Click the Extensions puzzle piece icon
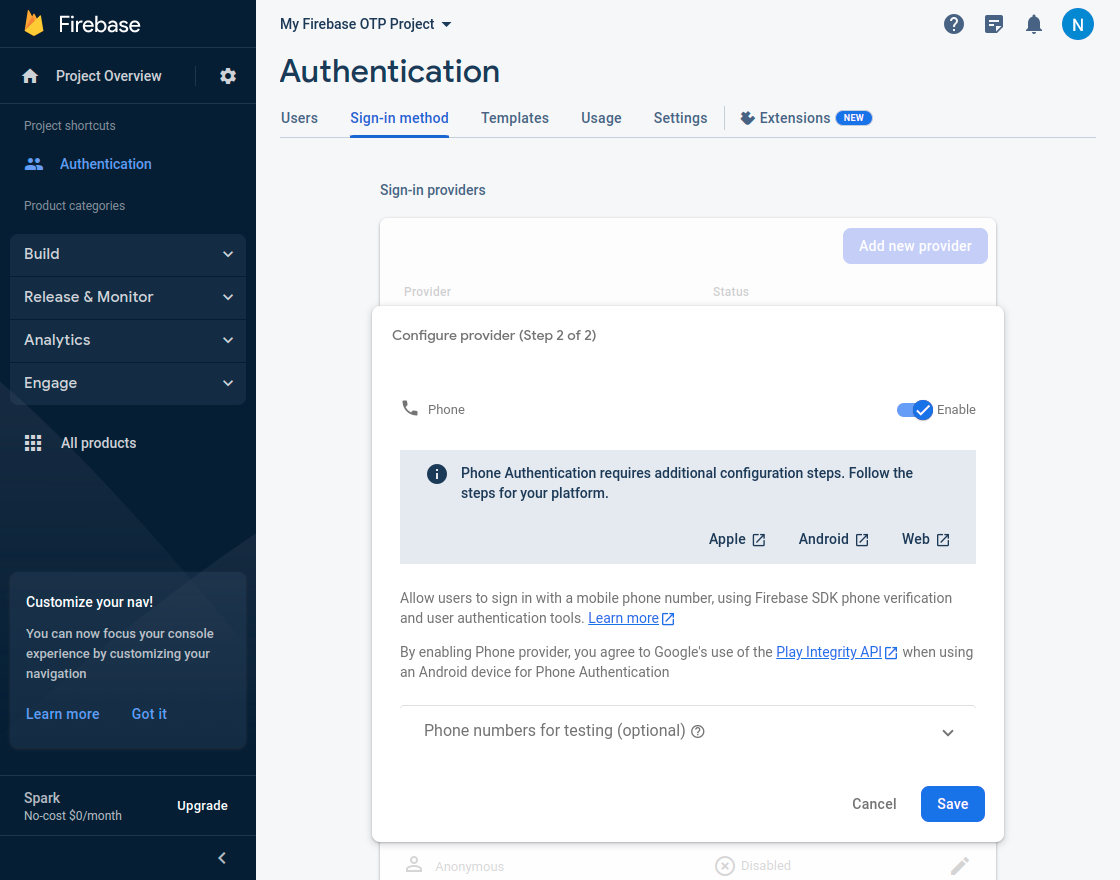The height and width of the screenshot is (880, 1120). click(748, 117)
